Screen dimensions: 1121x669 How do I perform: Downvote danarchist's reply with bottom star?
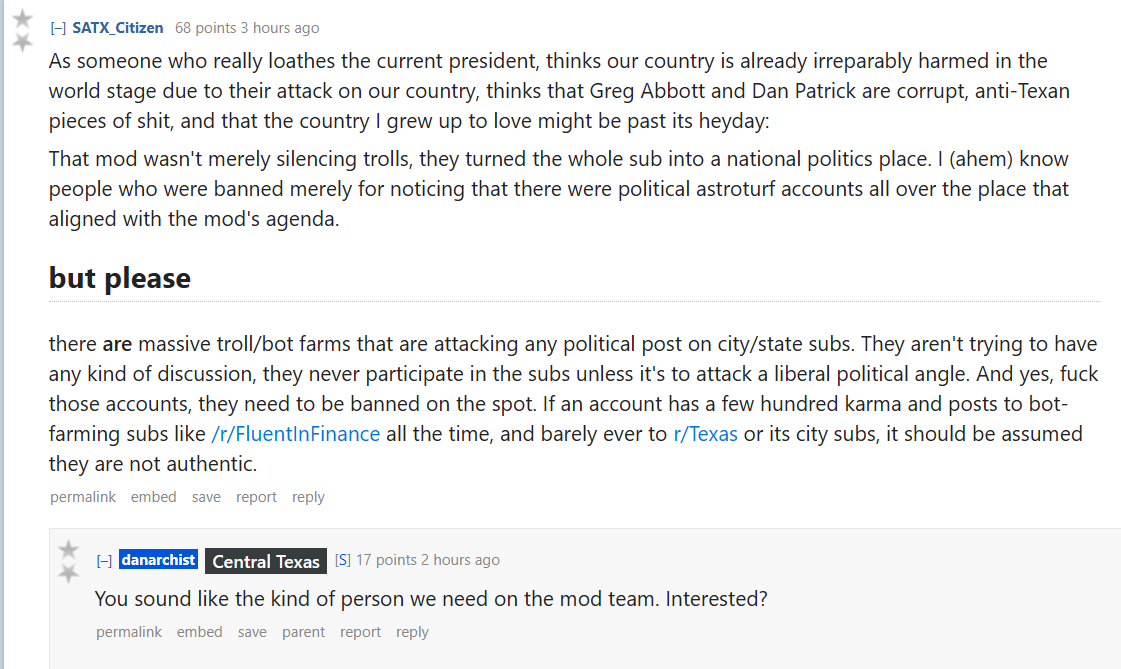(x=69, y=573)
